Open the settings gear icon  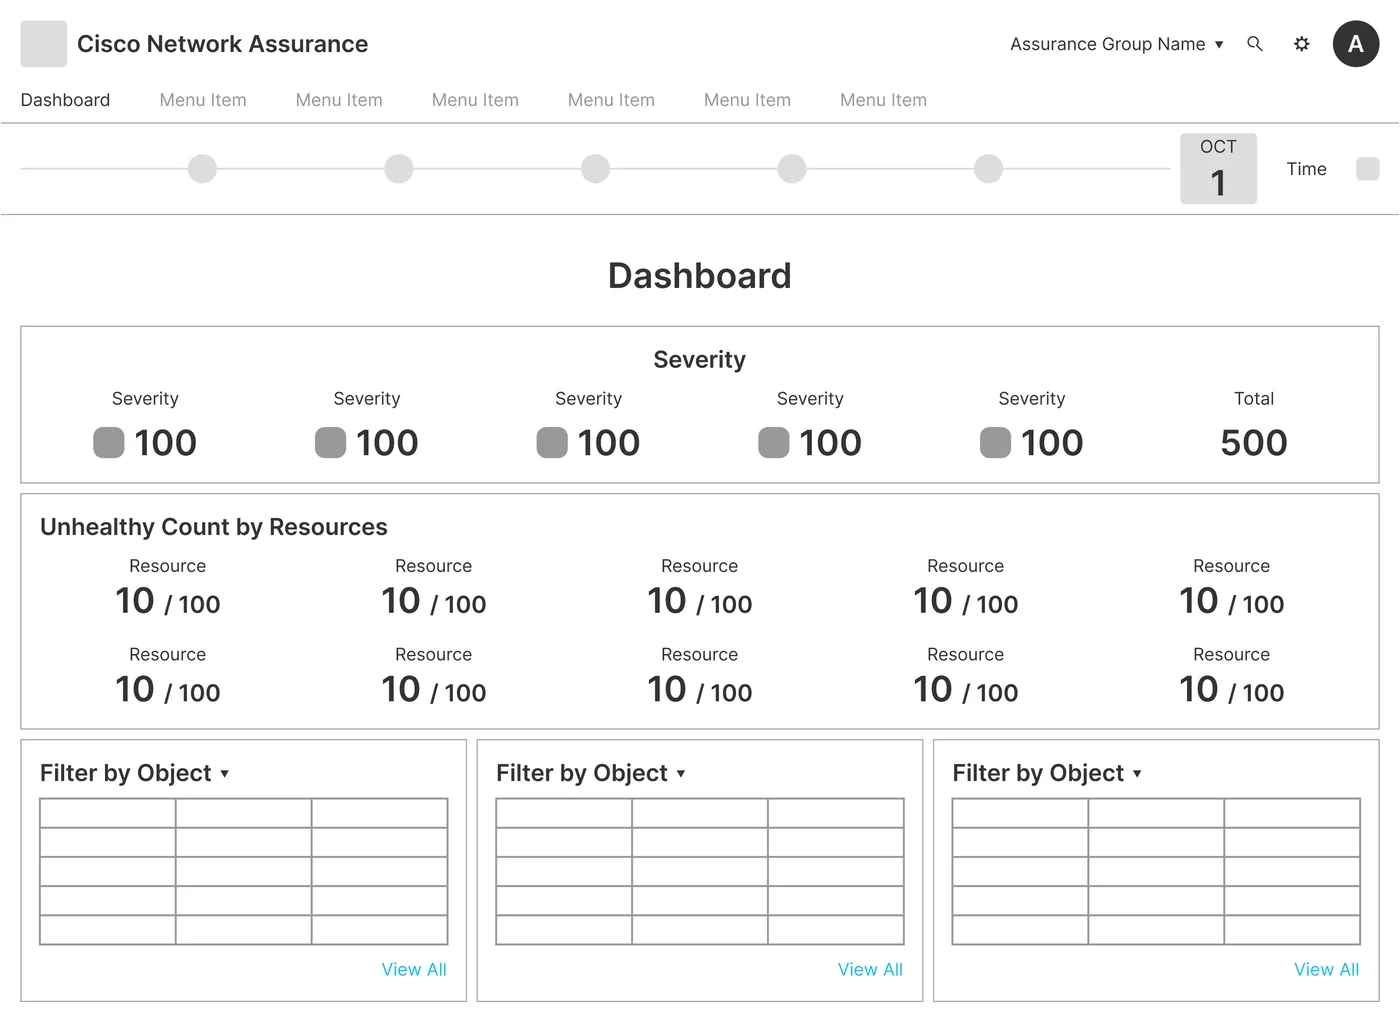point(1301,44)
